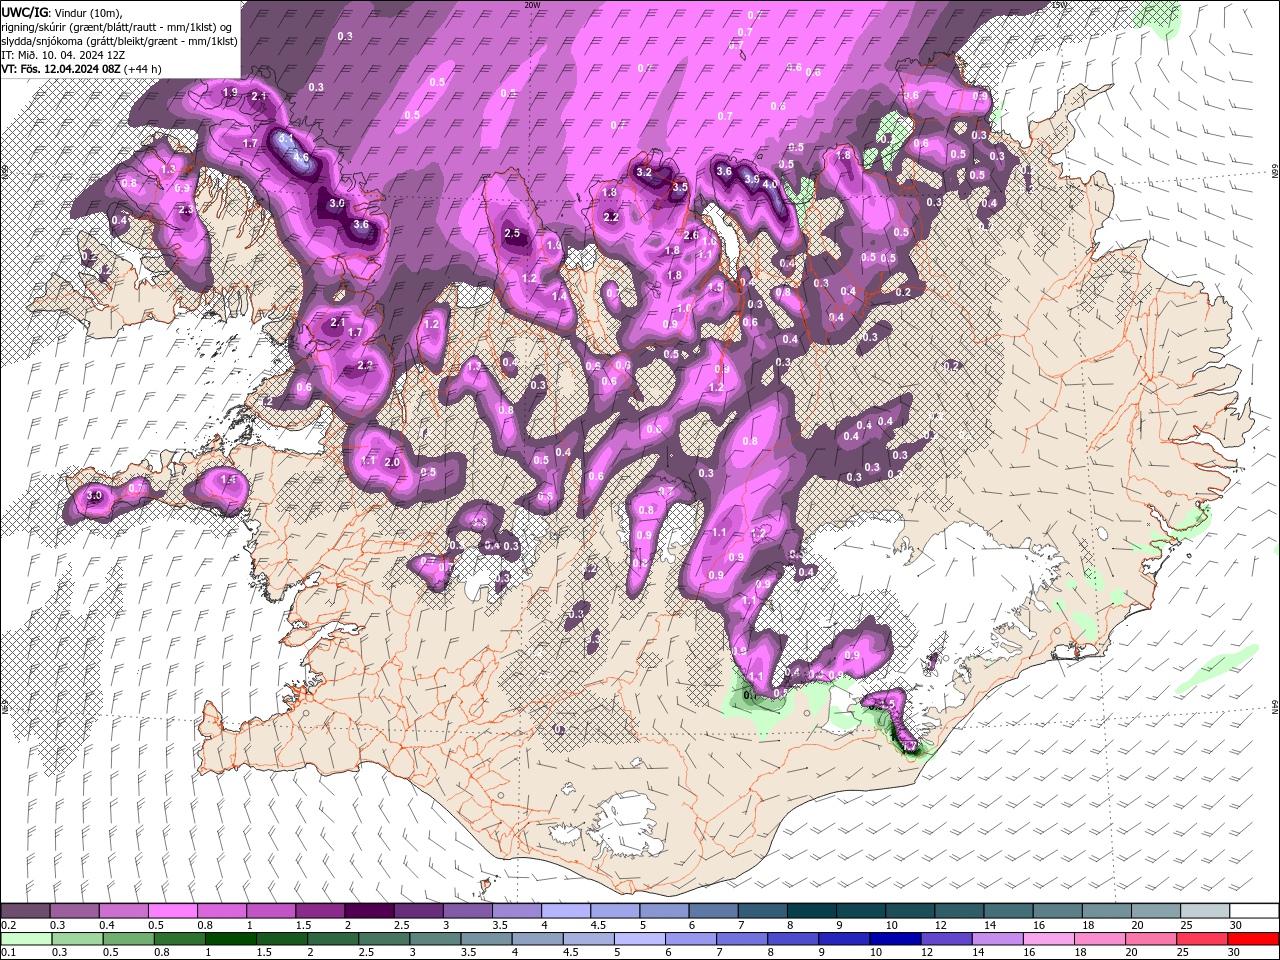The image size is (1280, 960).
Task: Click the 20W longitude label at the top edge
Action: point(532,5)
